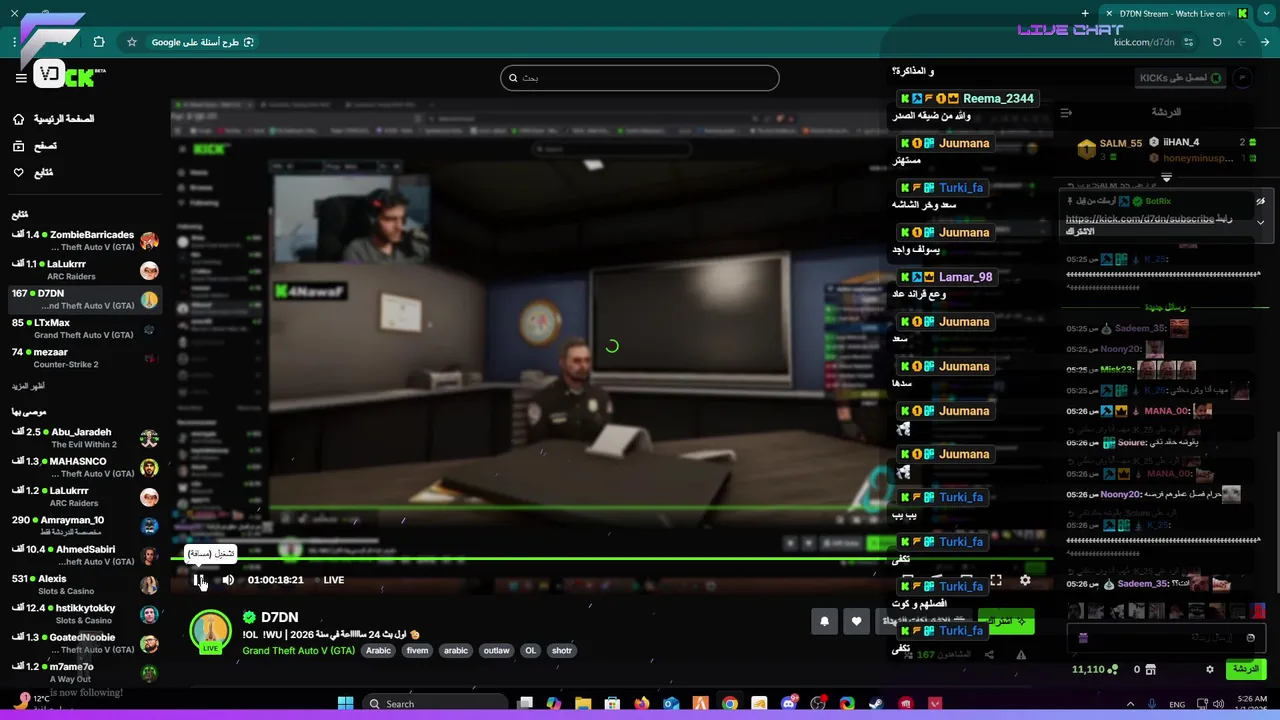Open recommended channel Abu_Jaradeh
Viewport: 1280px width, 720px height.
tap(85, 438)
